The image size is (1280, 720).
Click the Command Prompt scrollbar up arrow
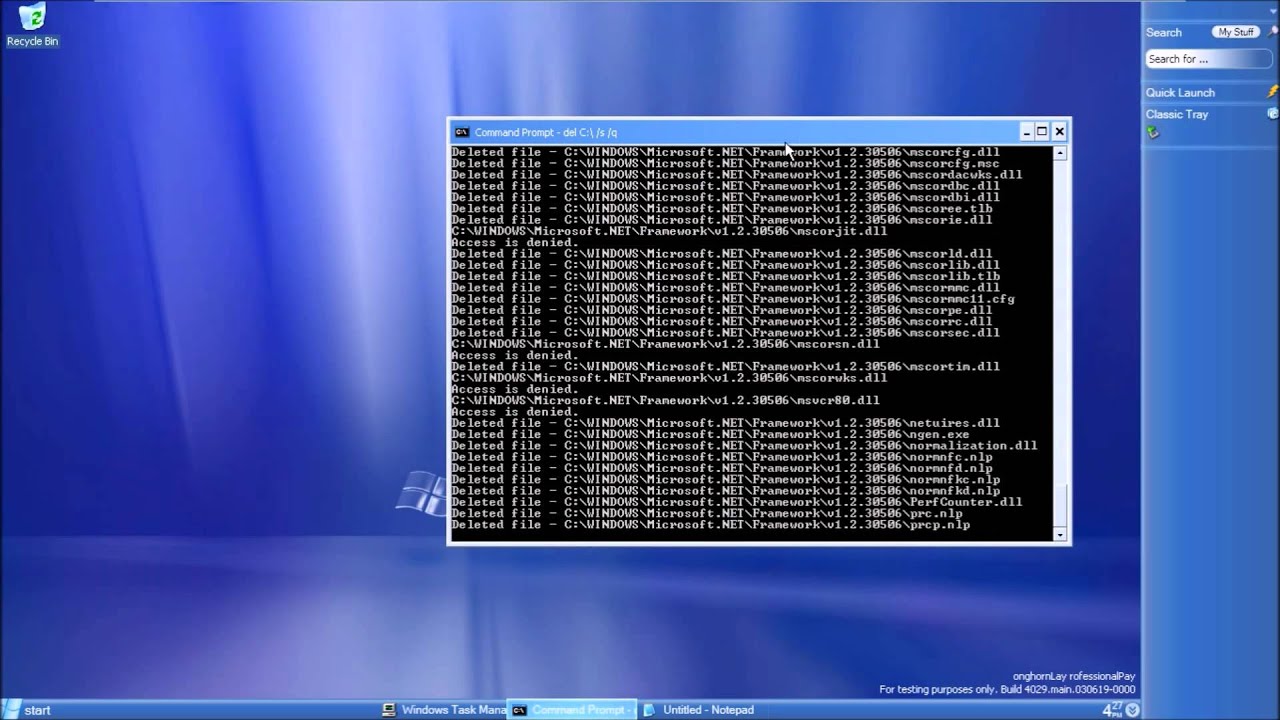click(x=1059, y=152)
